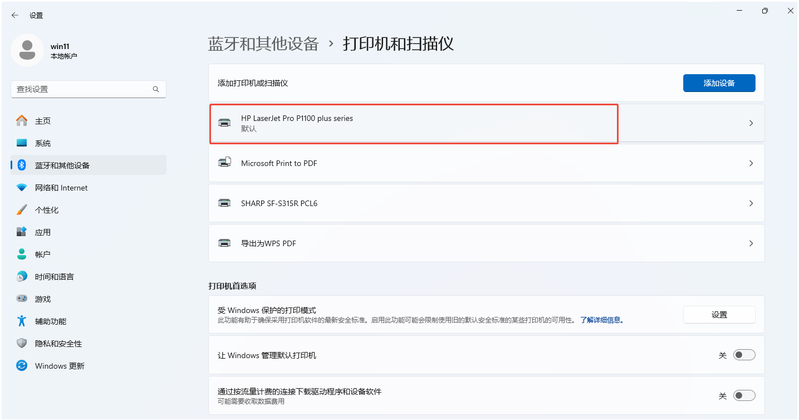Click the Microsoft Print to PDF printer icon
Screen dimensions: 799x420
click(225, 163)
